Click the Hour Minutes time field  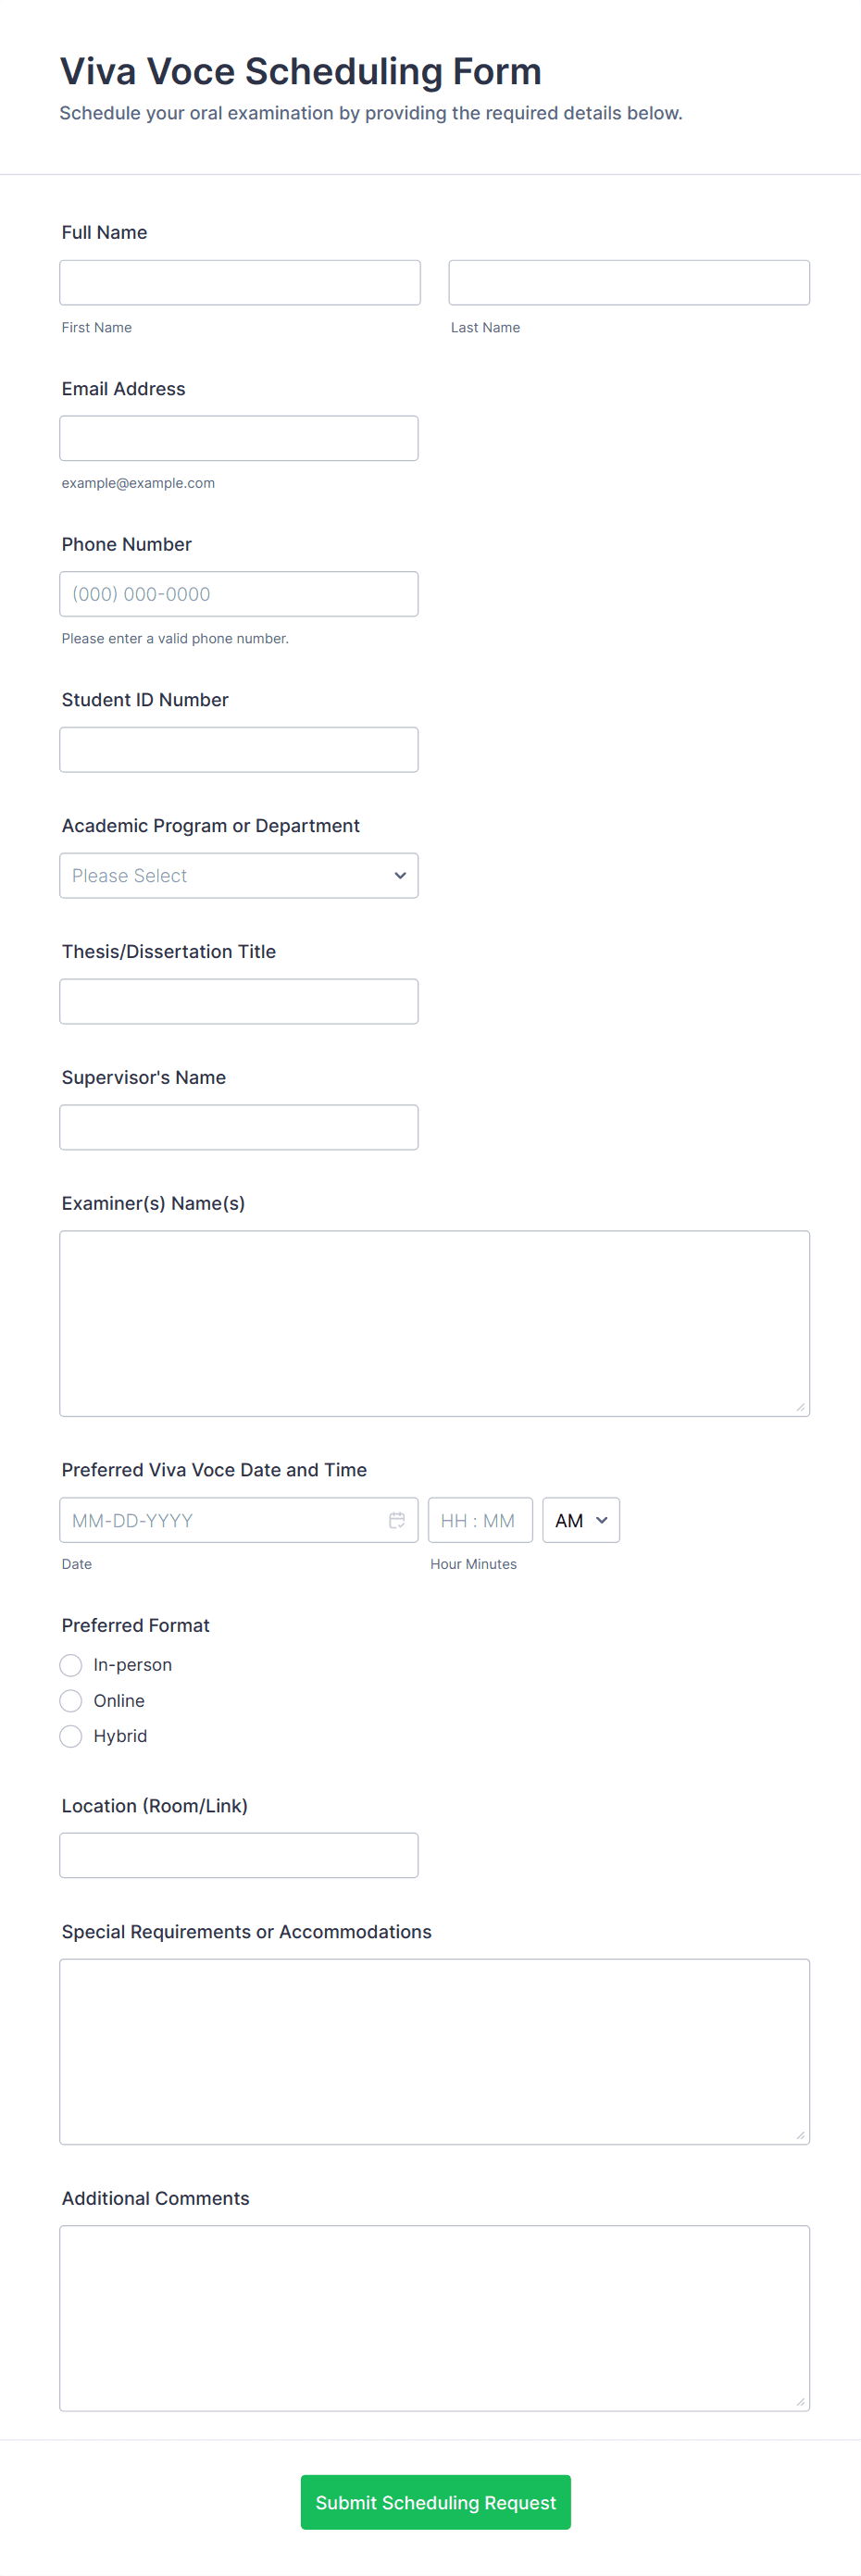coord(480,1520)
